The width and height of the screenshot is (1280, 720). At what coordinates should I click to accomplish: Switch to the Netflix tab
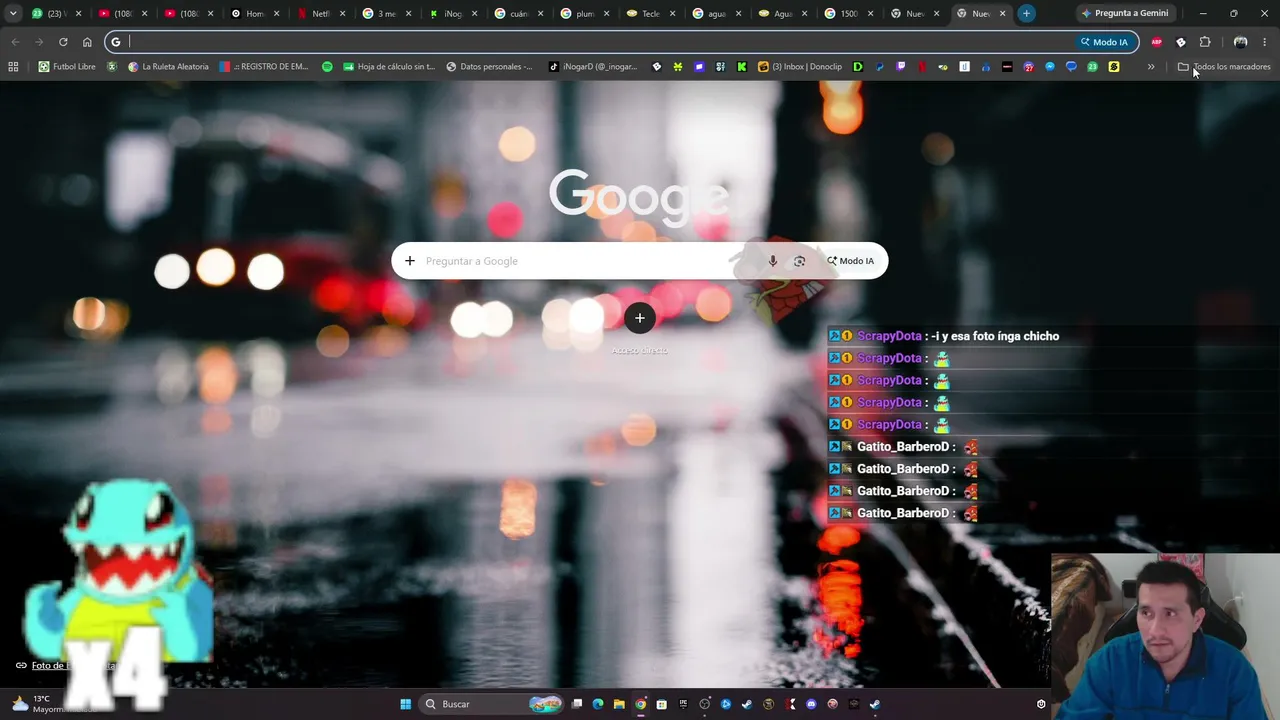coord(319,13)
